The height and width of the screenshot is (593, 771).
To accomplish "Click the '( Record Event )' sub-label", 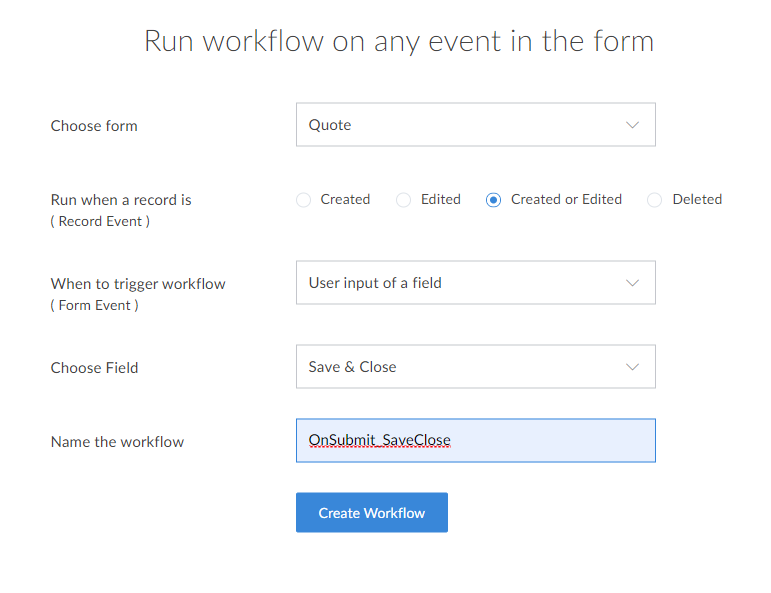I will tap(100, 221).
